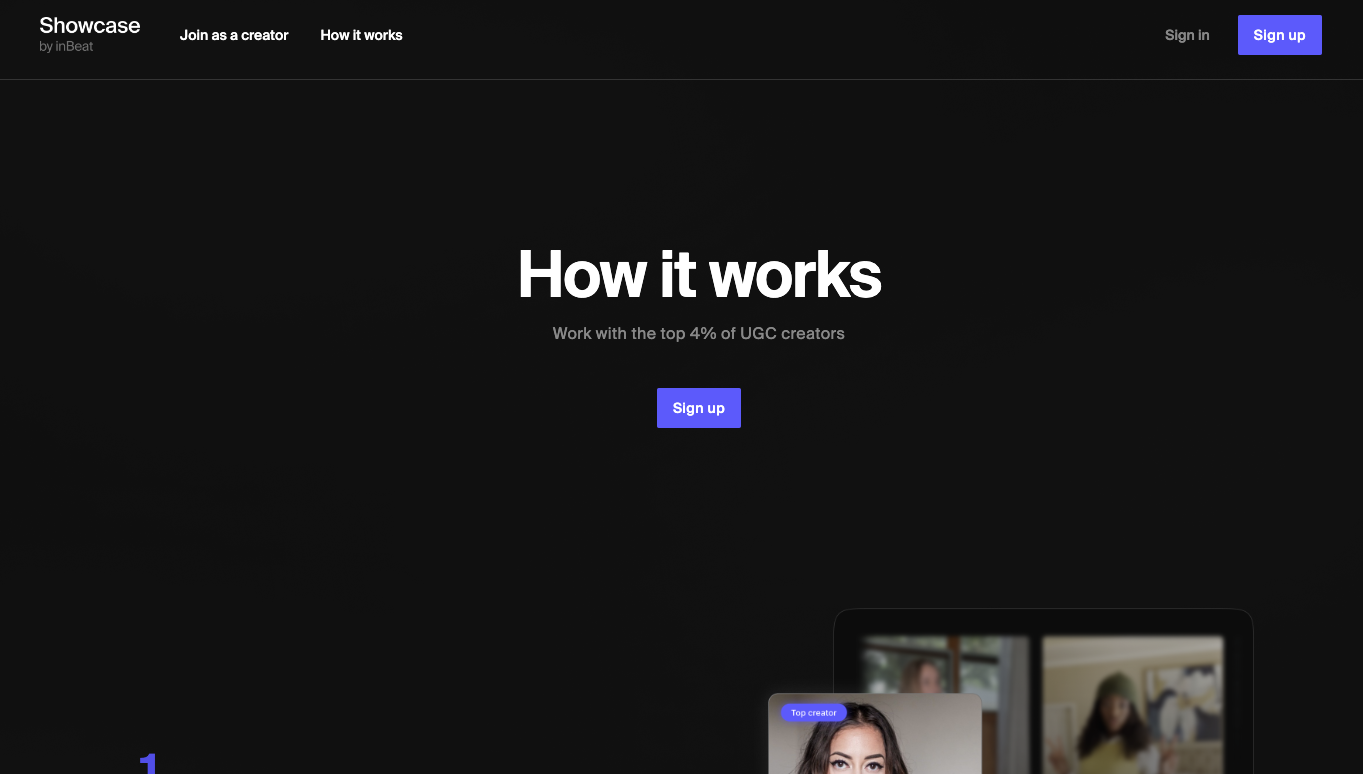Open the Join as a creator page
This screenshot has width=1363, height=774.
[x=234, y=35]
